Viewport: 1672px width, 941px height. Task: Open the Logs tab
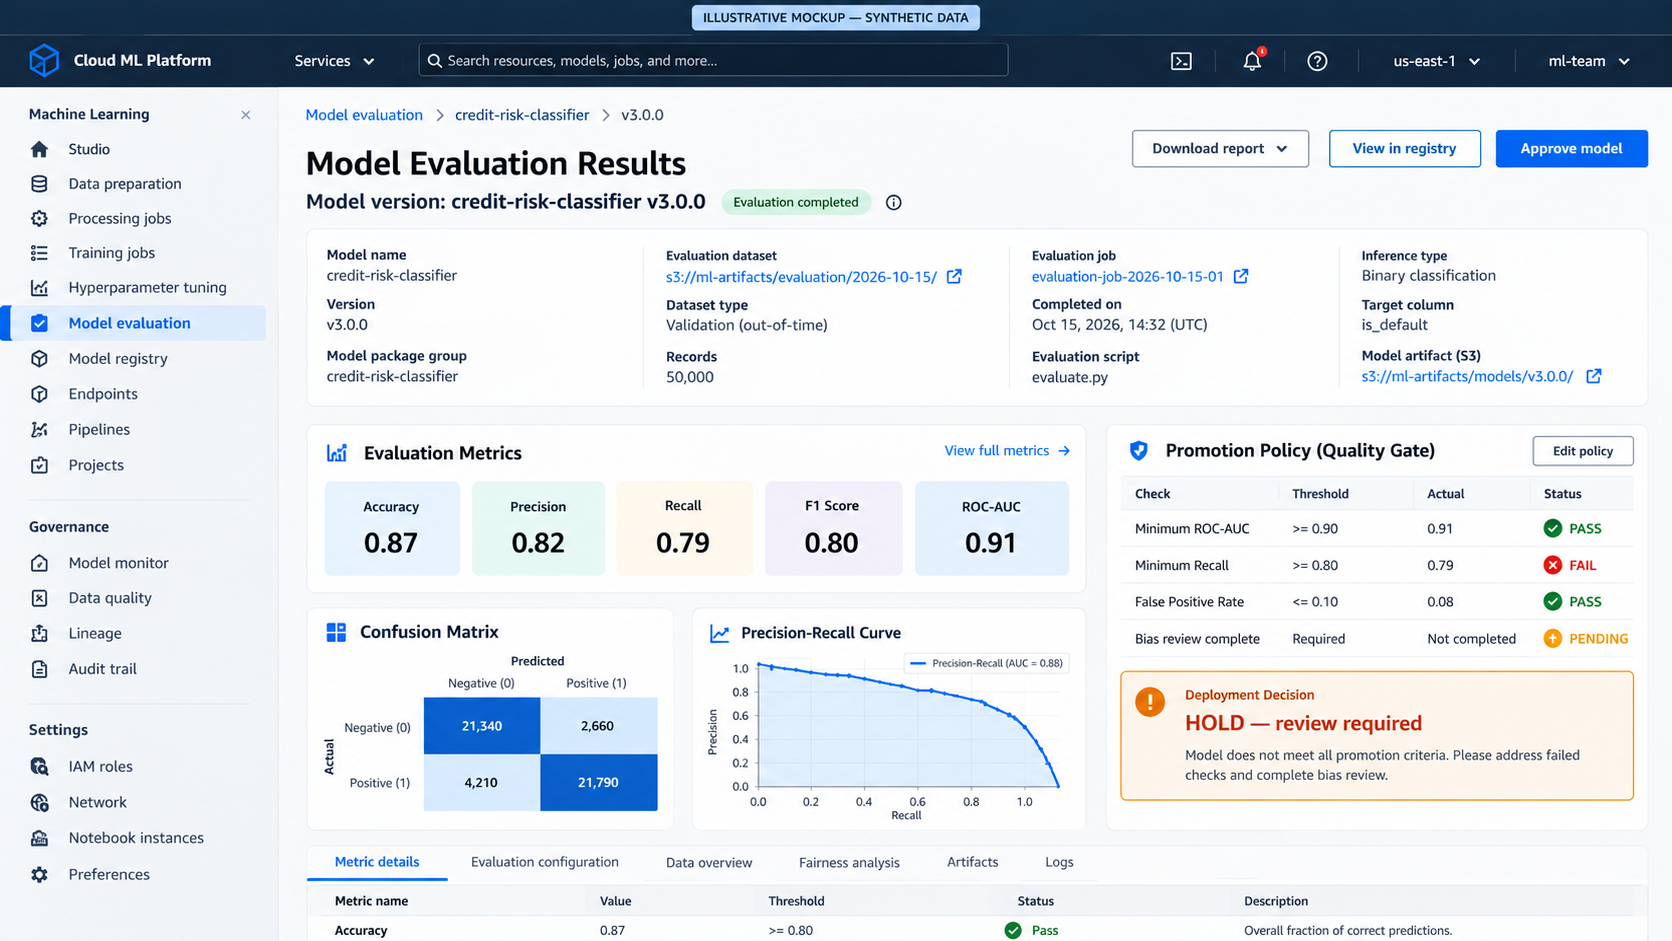click(1059, 862)
